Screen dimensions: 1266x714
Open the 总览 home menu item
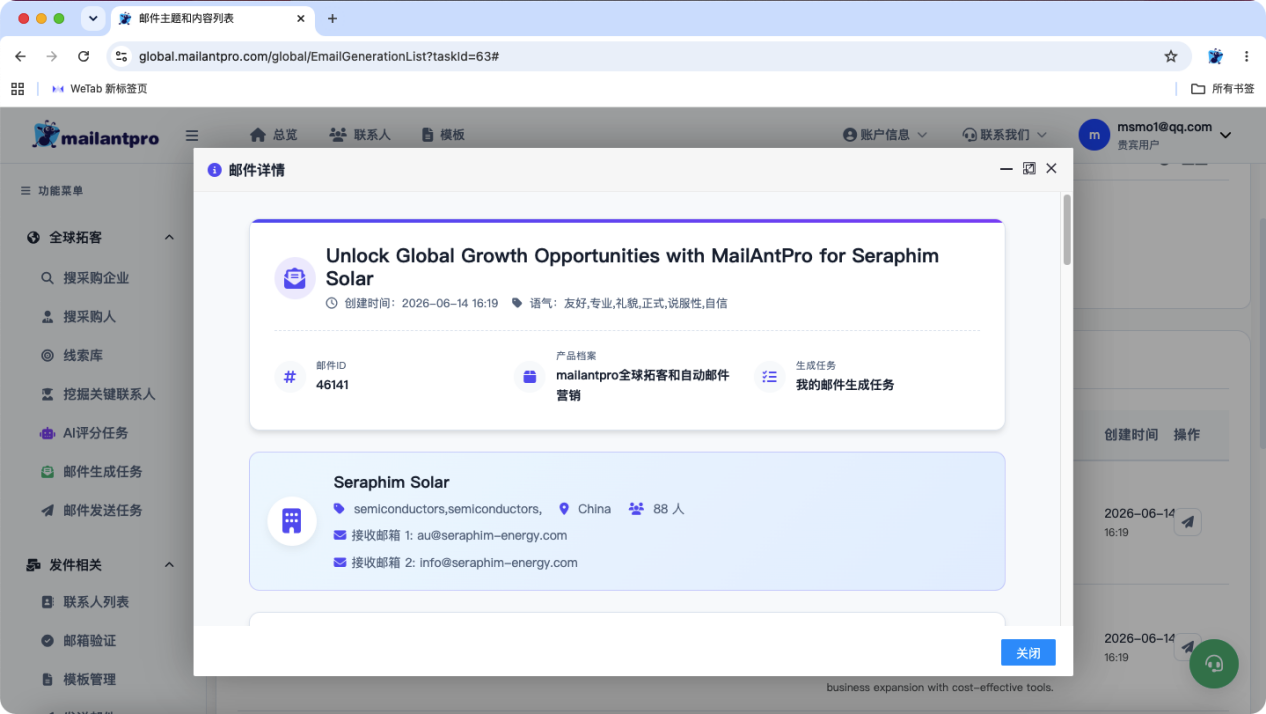pos(274,135)
